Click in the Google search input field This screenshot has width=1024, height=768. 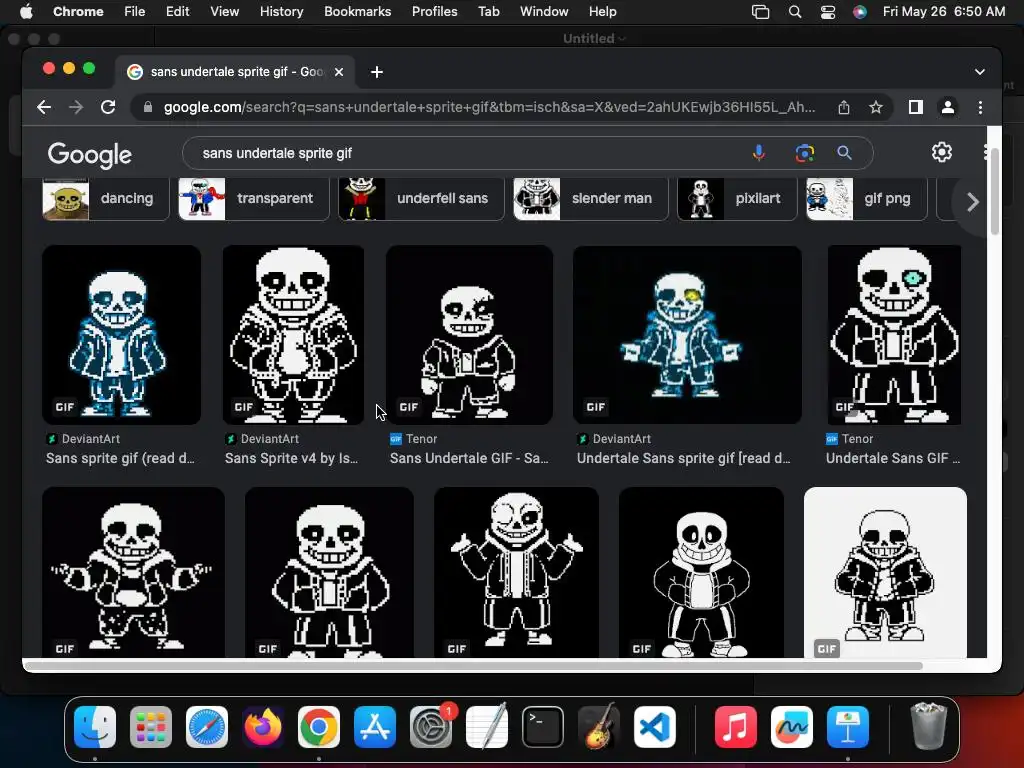click(x=470, y=153)
